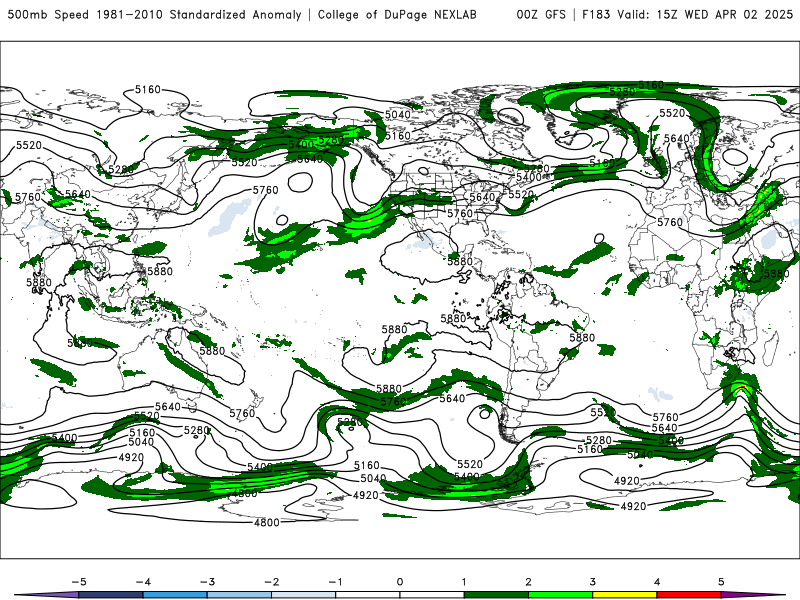Image resolution: width=800 pixels, height=600 pixels.
Task: Click the "500mb Speed 1981-2010 Standardized Anomaly" title
Action: coord(155,15)
